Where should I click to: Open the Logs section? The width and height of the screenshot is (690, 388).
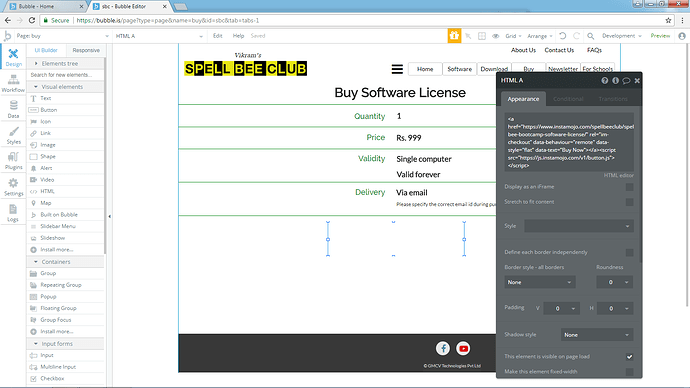[13, 213]
